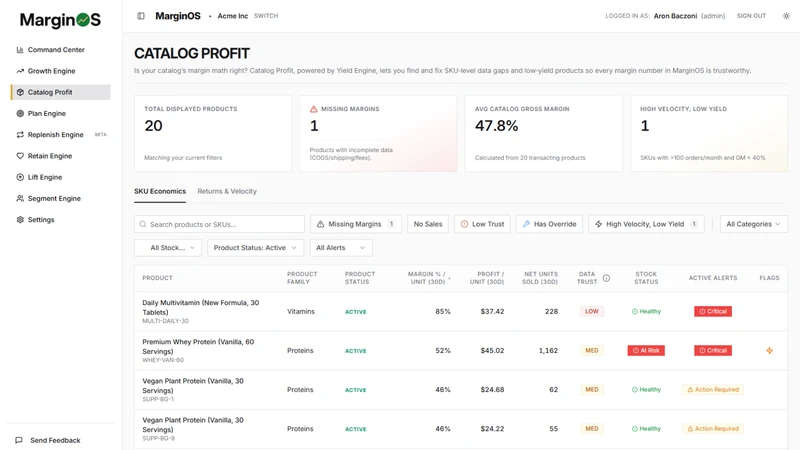The width and height of the screenshot is (800, 450).
Task: Click LOW trust badge on Multivitamin row
Action: [x=592, y=311]
